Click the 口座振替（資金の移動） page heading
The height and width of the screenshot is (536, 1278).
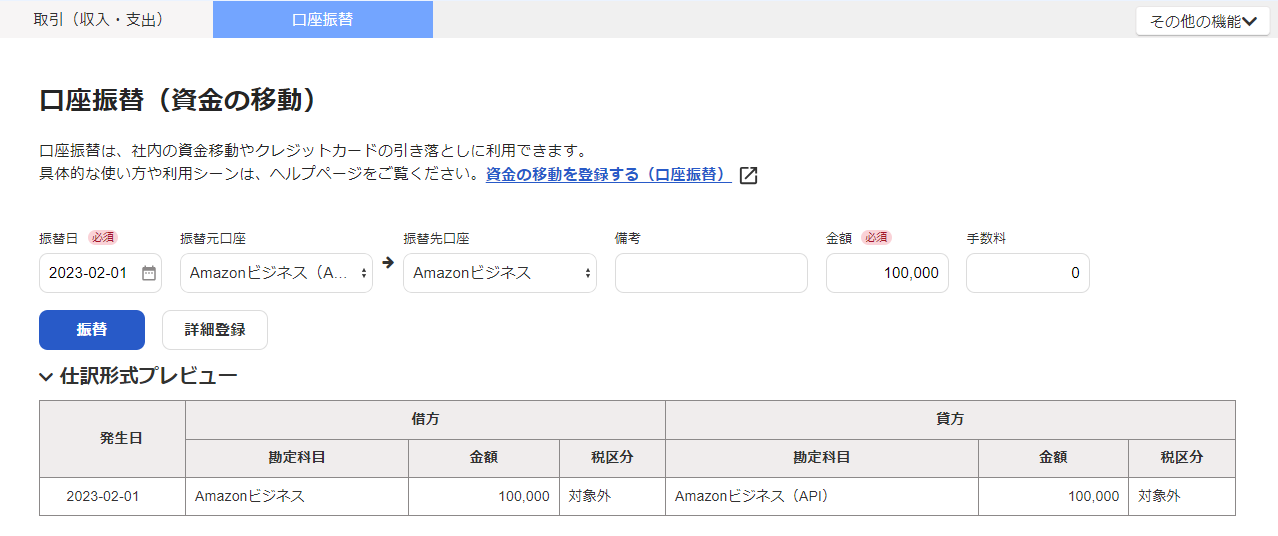tap(179, 100)
